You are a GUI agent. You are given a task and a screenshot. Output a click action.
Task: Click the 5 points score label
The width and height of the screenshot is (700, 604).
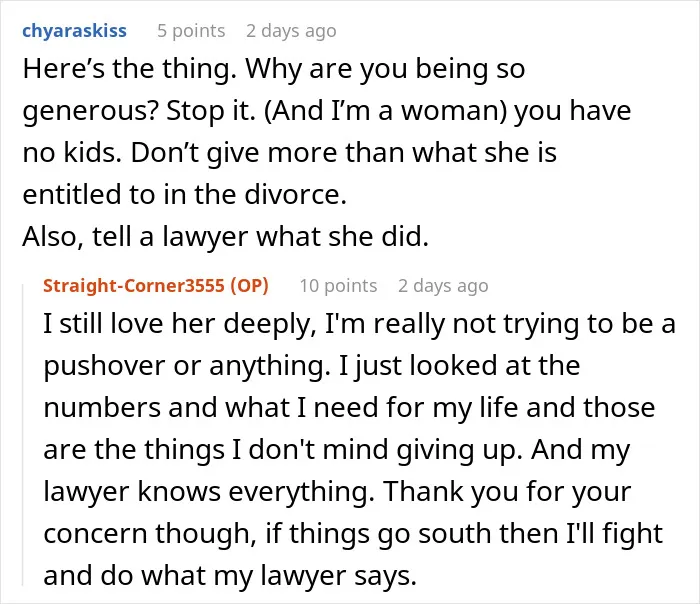(x=191, y=31)
